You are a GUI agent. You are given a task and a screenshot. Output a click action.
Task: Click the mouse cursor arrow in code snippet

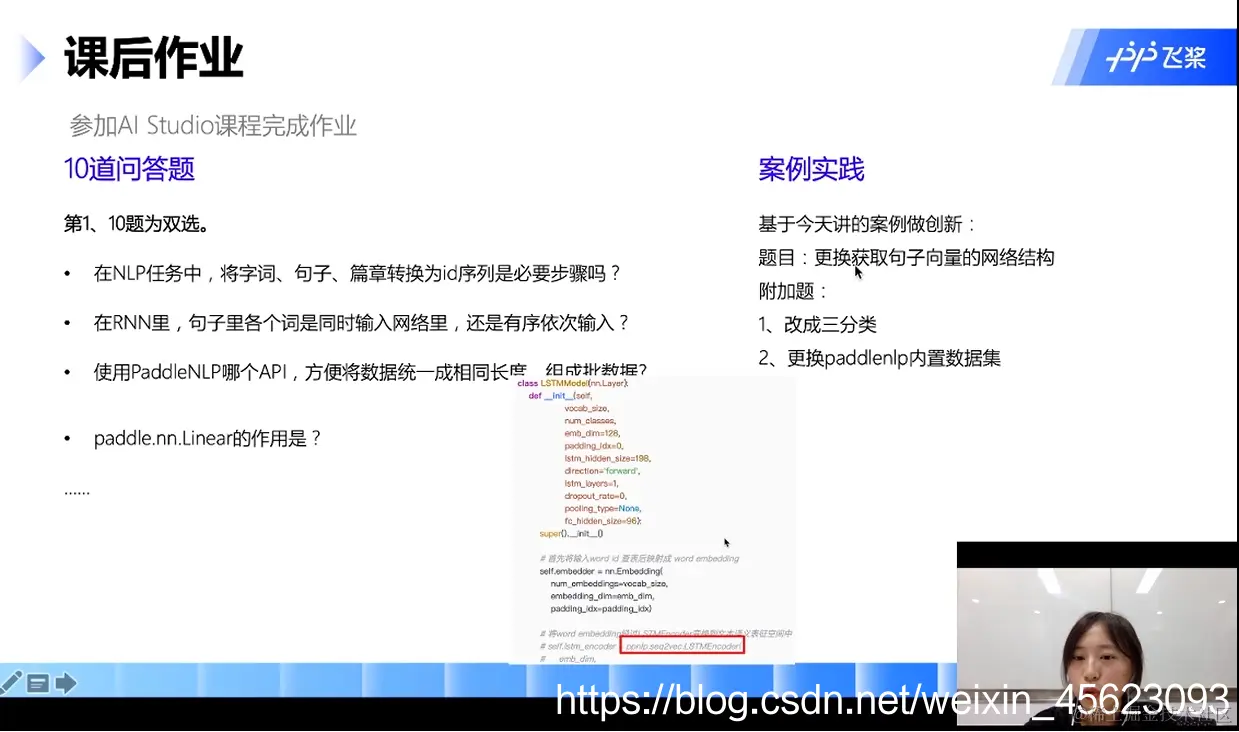pyautogui.click(x=726, y=542)
